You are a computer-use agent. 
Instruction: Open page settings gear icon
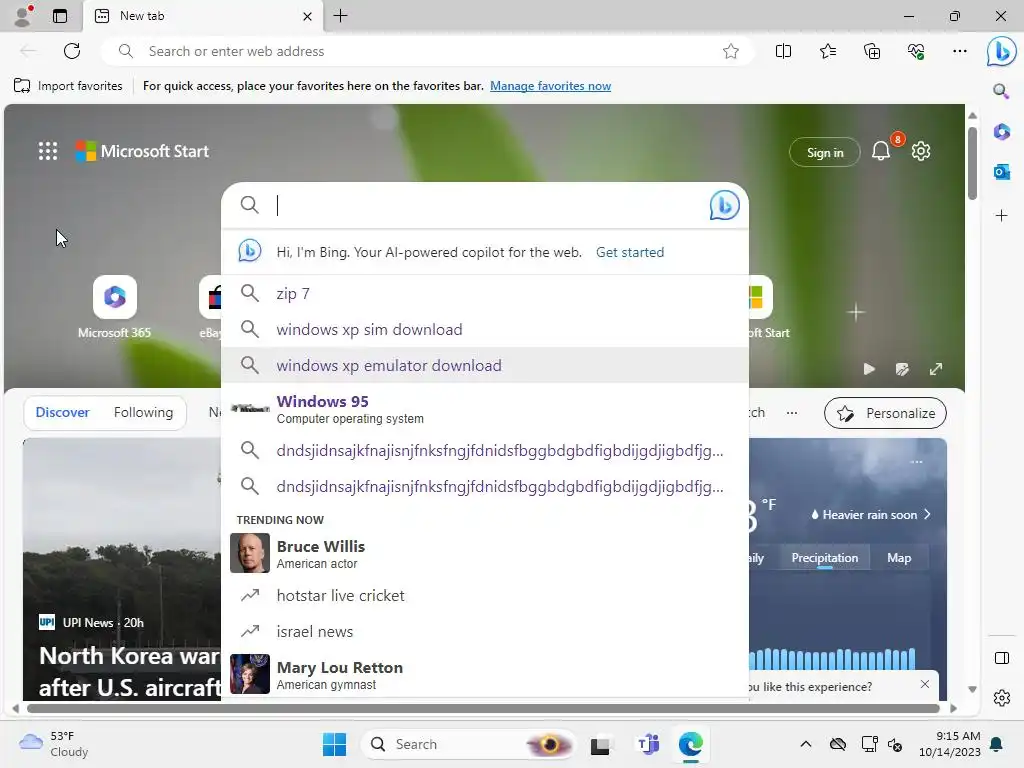click(921, 151)
